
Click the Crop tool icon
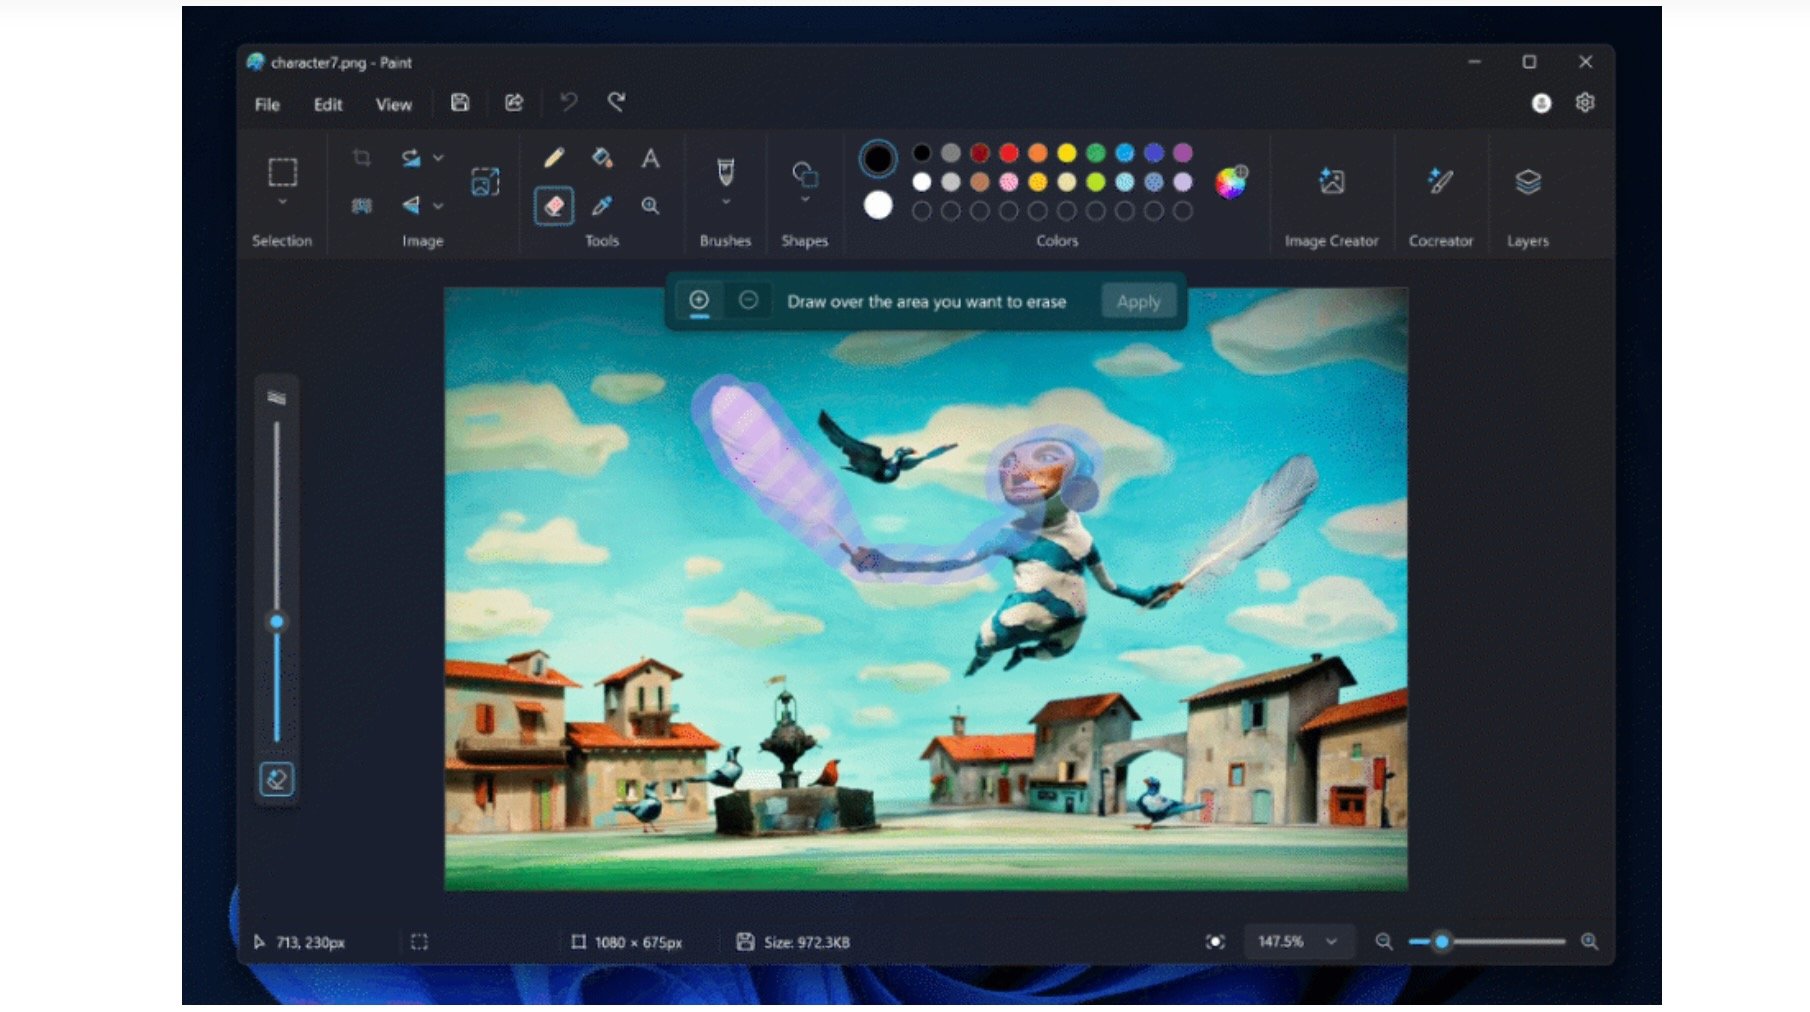click(x=361, y=158)
